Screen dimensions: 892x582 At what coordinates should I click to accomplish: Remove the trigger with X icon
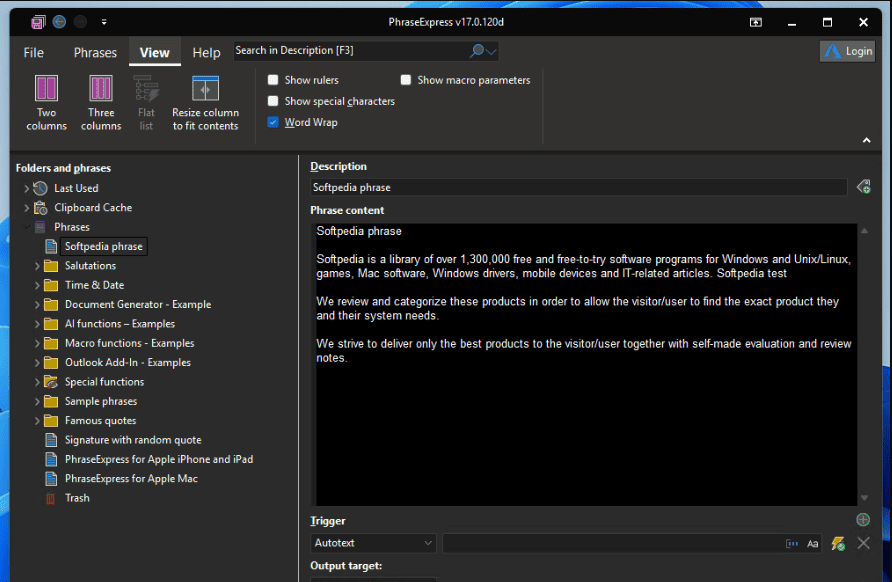pyautogui.click(x=863, y=543)
